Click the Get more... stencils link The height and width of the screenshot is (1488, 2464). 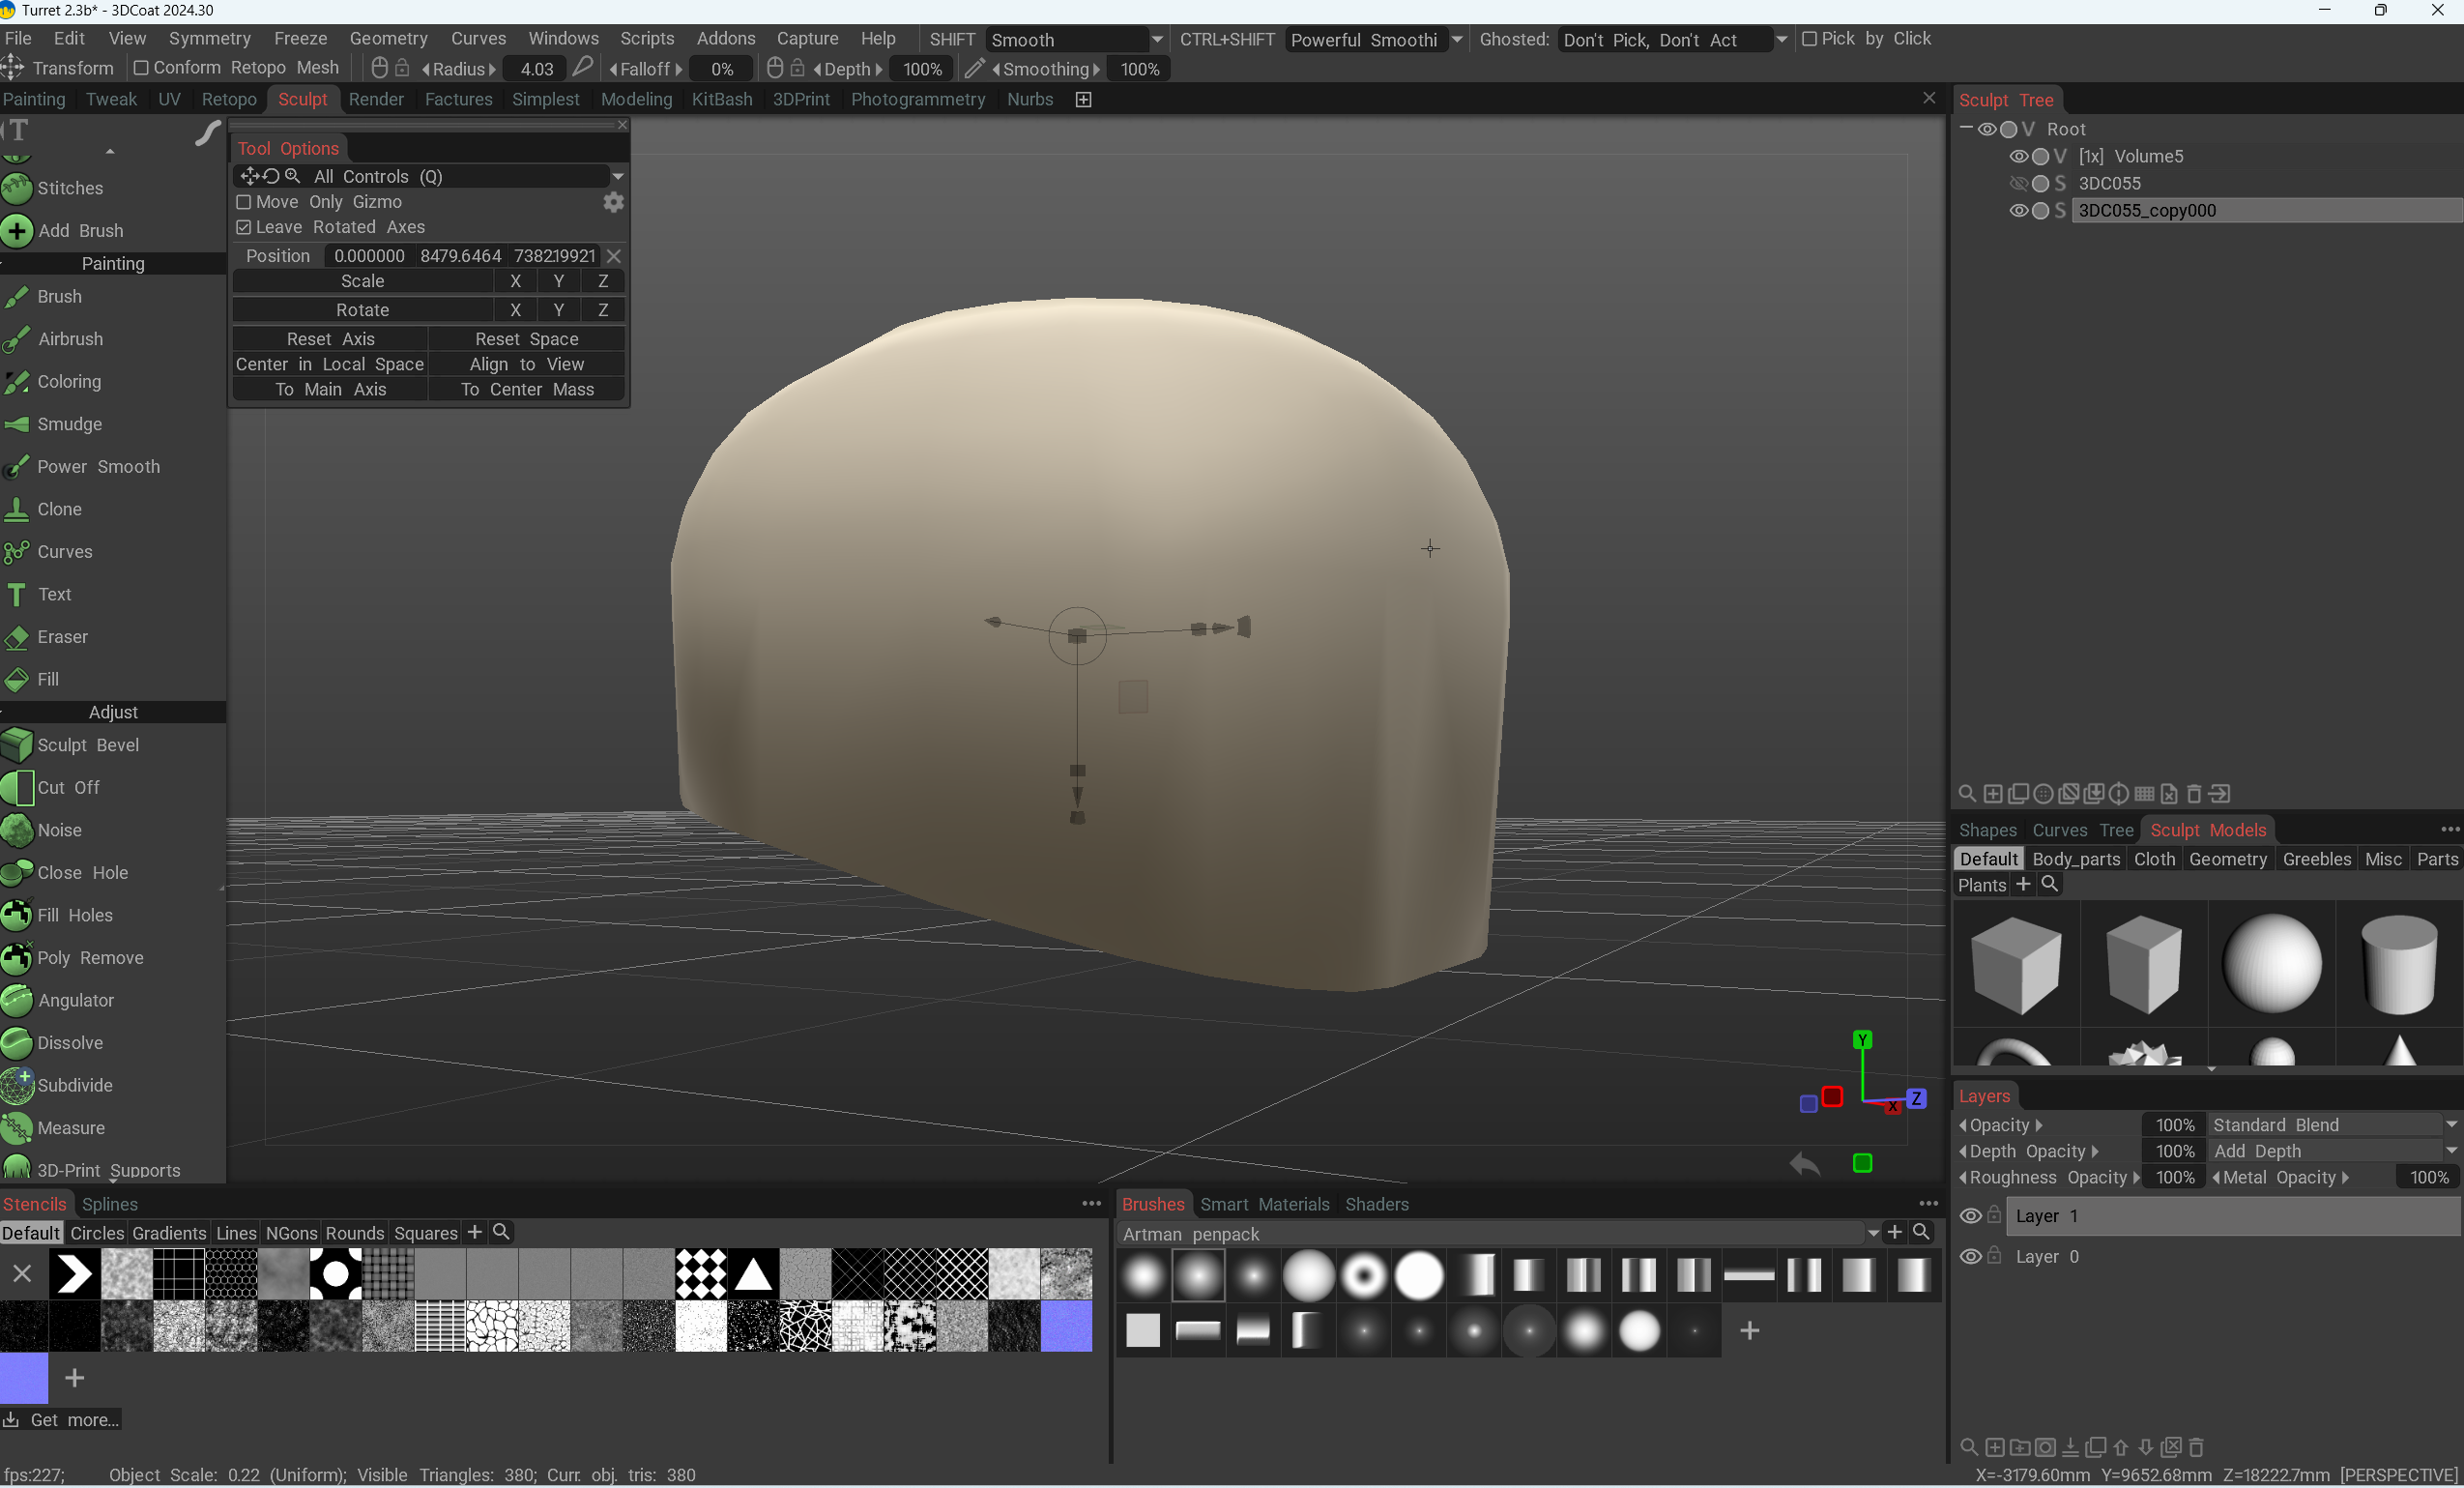tap(62, 1420)
